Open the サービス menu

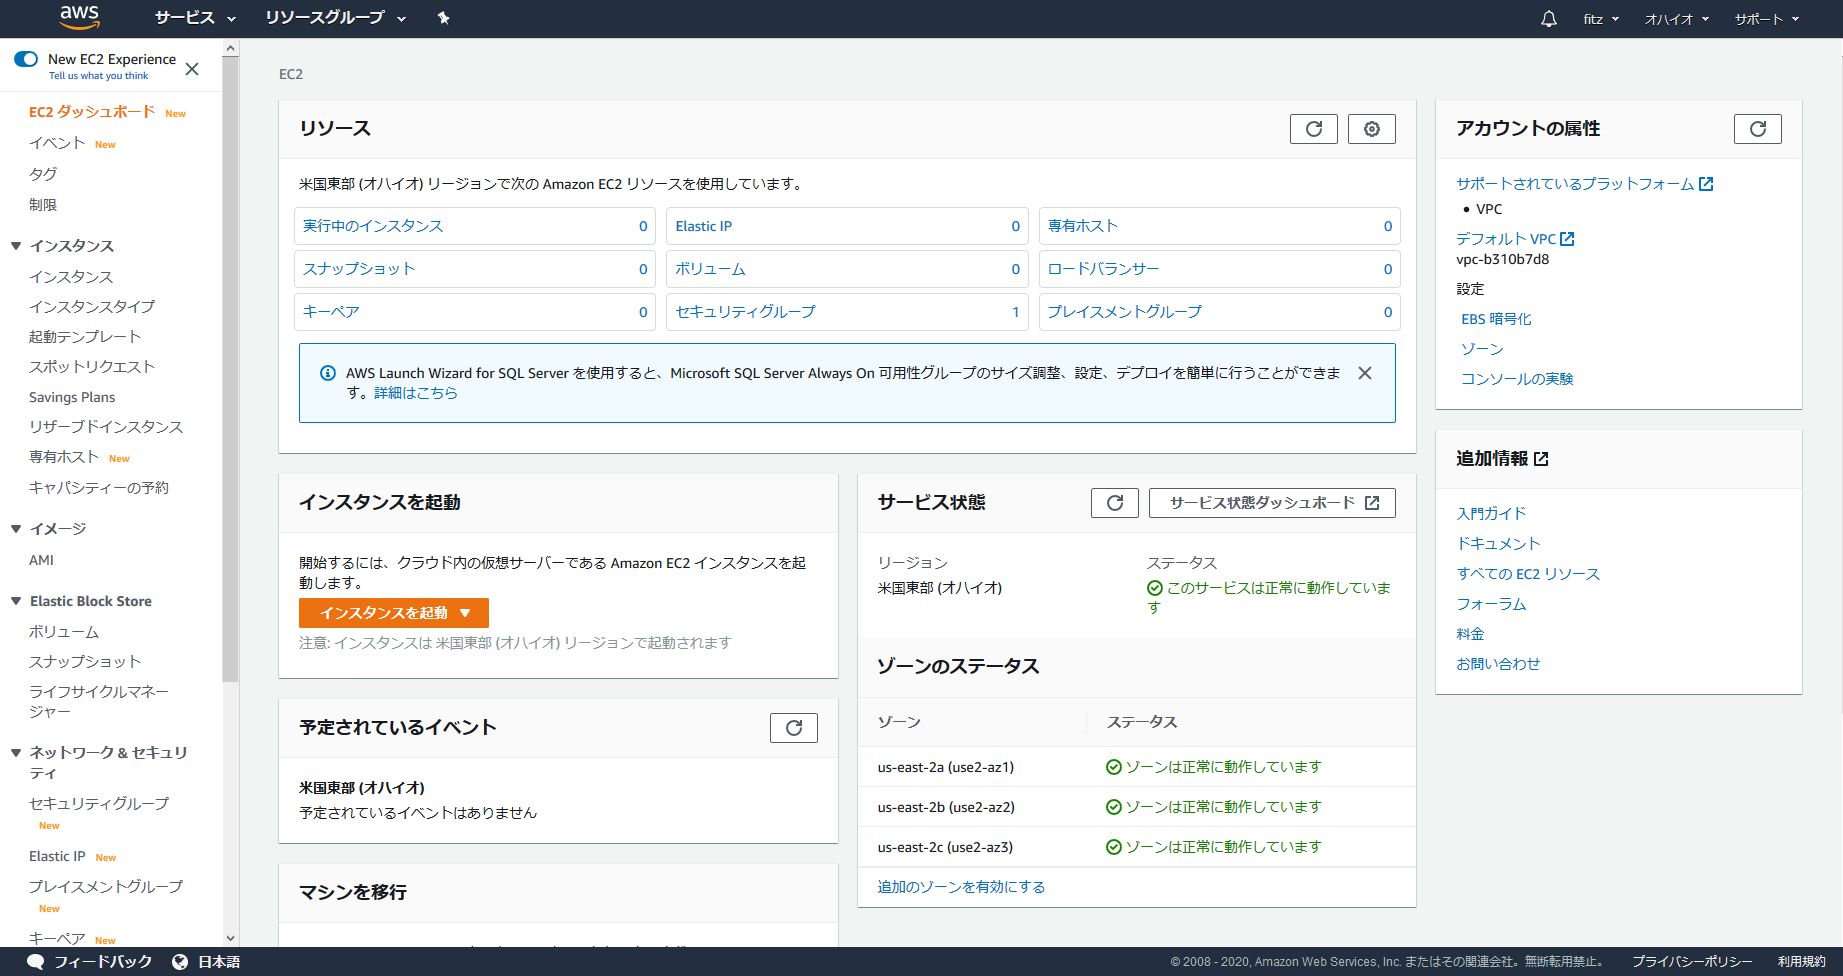[192, 18]
